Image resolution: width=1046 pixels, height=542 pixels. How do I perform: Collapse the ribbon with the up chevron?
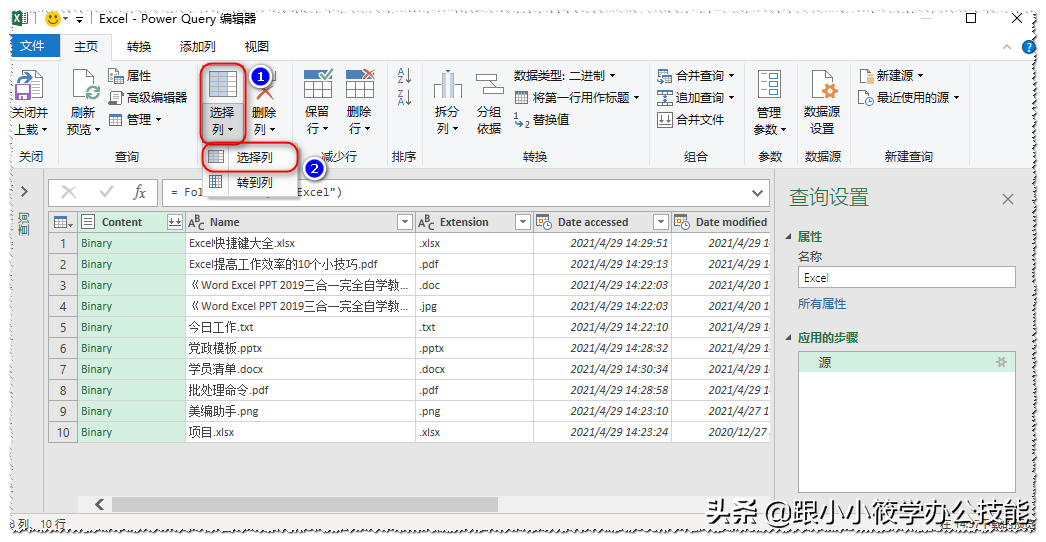(1007, 47)
